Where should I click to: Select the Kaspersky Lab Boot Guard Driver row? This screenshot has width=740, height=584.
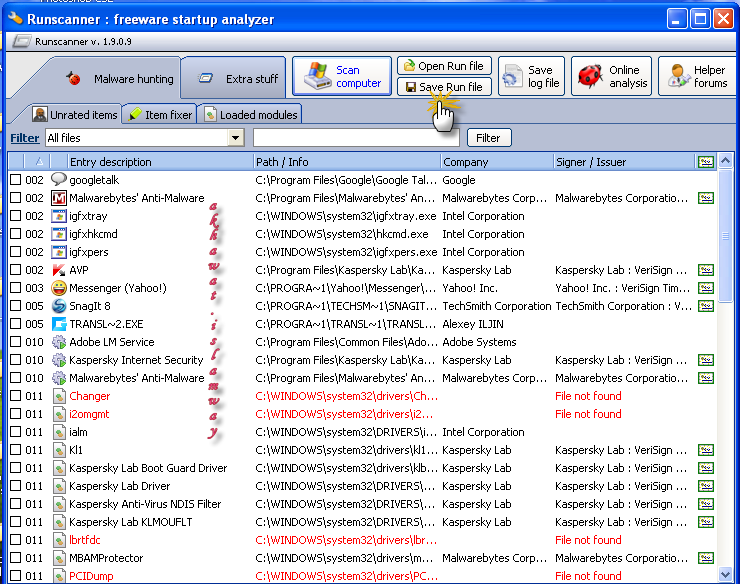362,468
